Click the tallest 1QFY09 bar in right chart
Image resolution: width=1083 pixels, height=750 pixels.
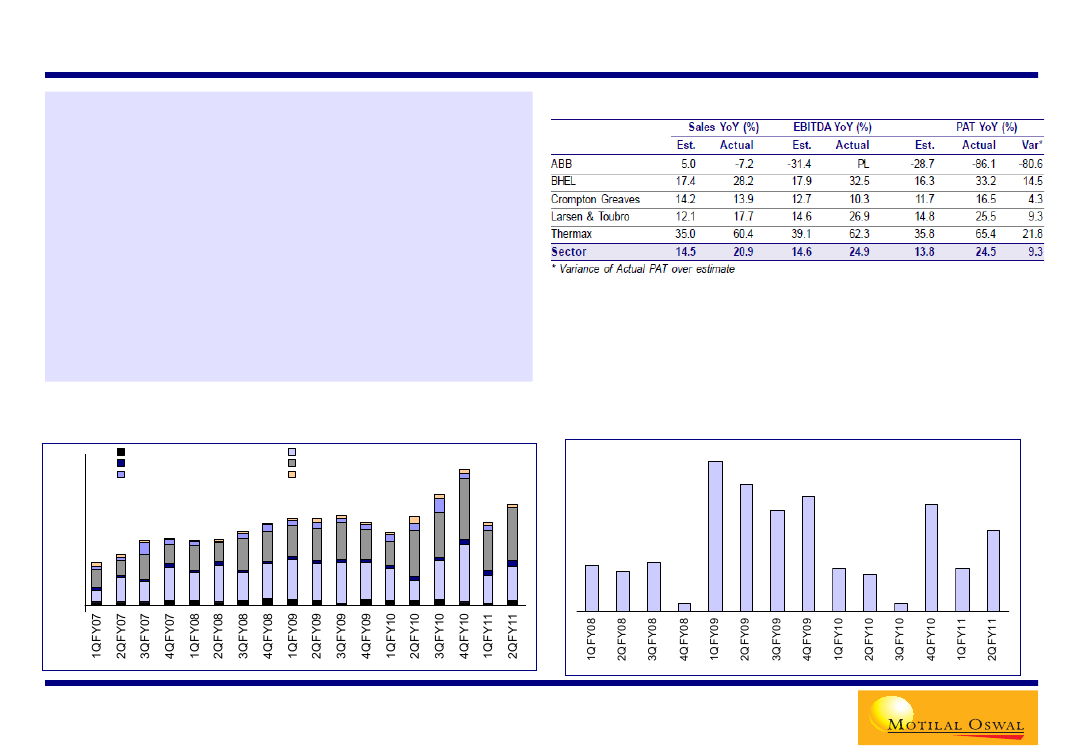715,535
